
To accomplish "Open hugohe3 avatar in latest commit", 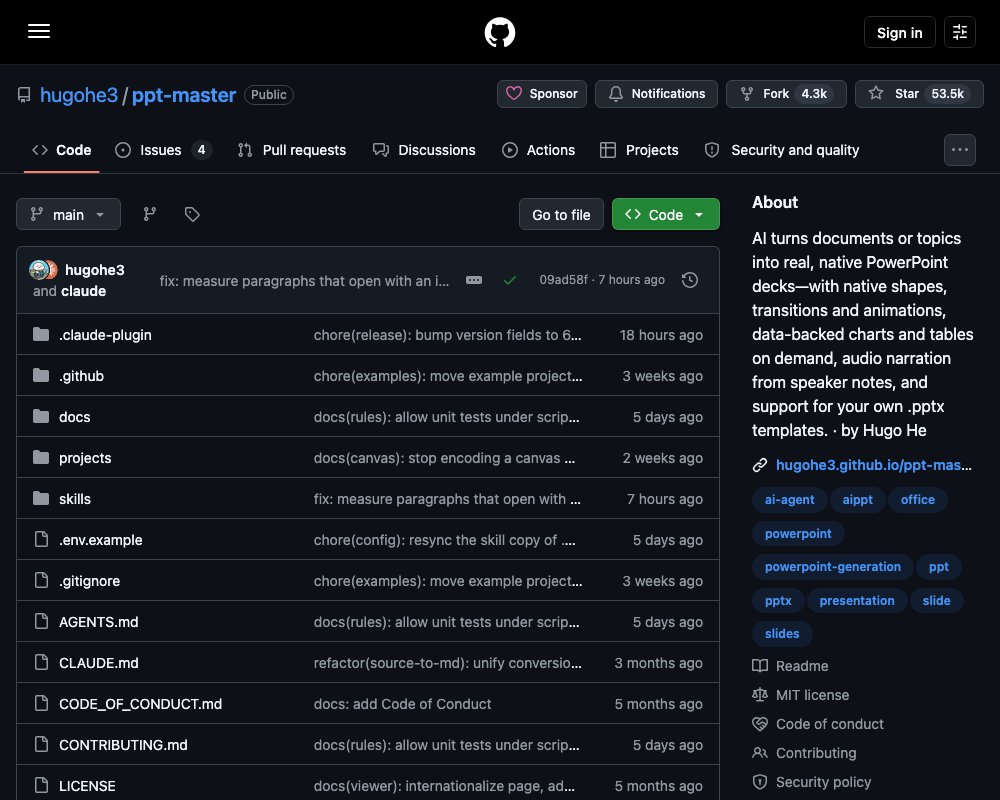I will tap(39, 270).
